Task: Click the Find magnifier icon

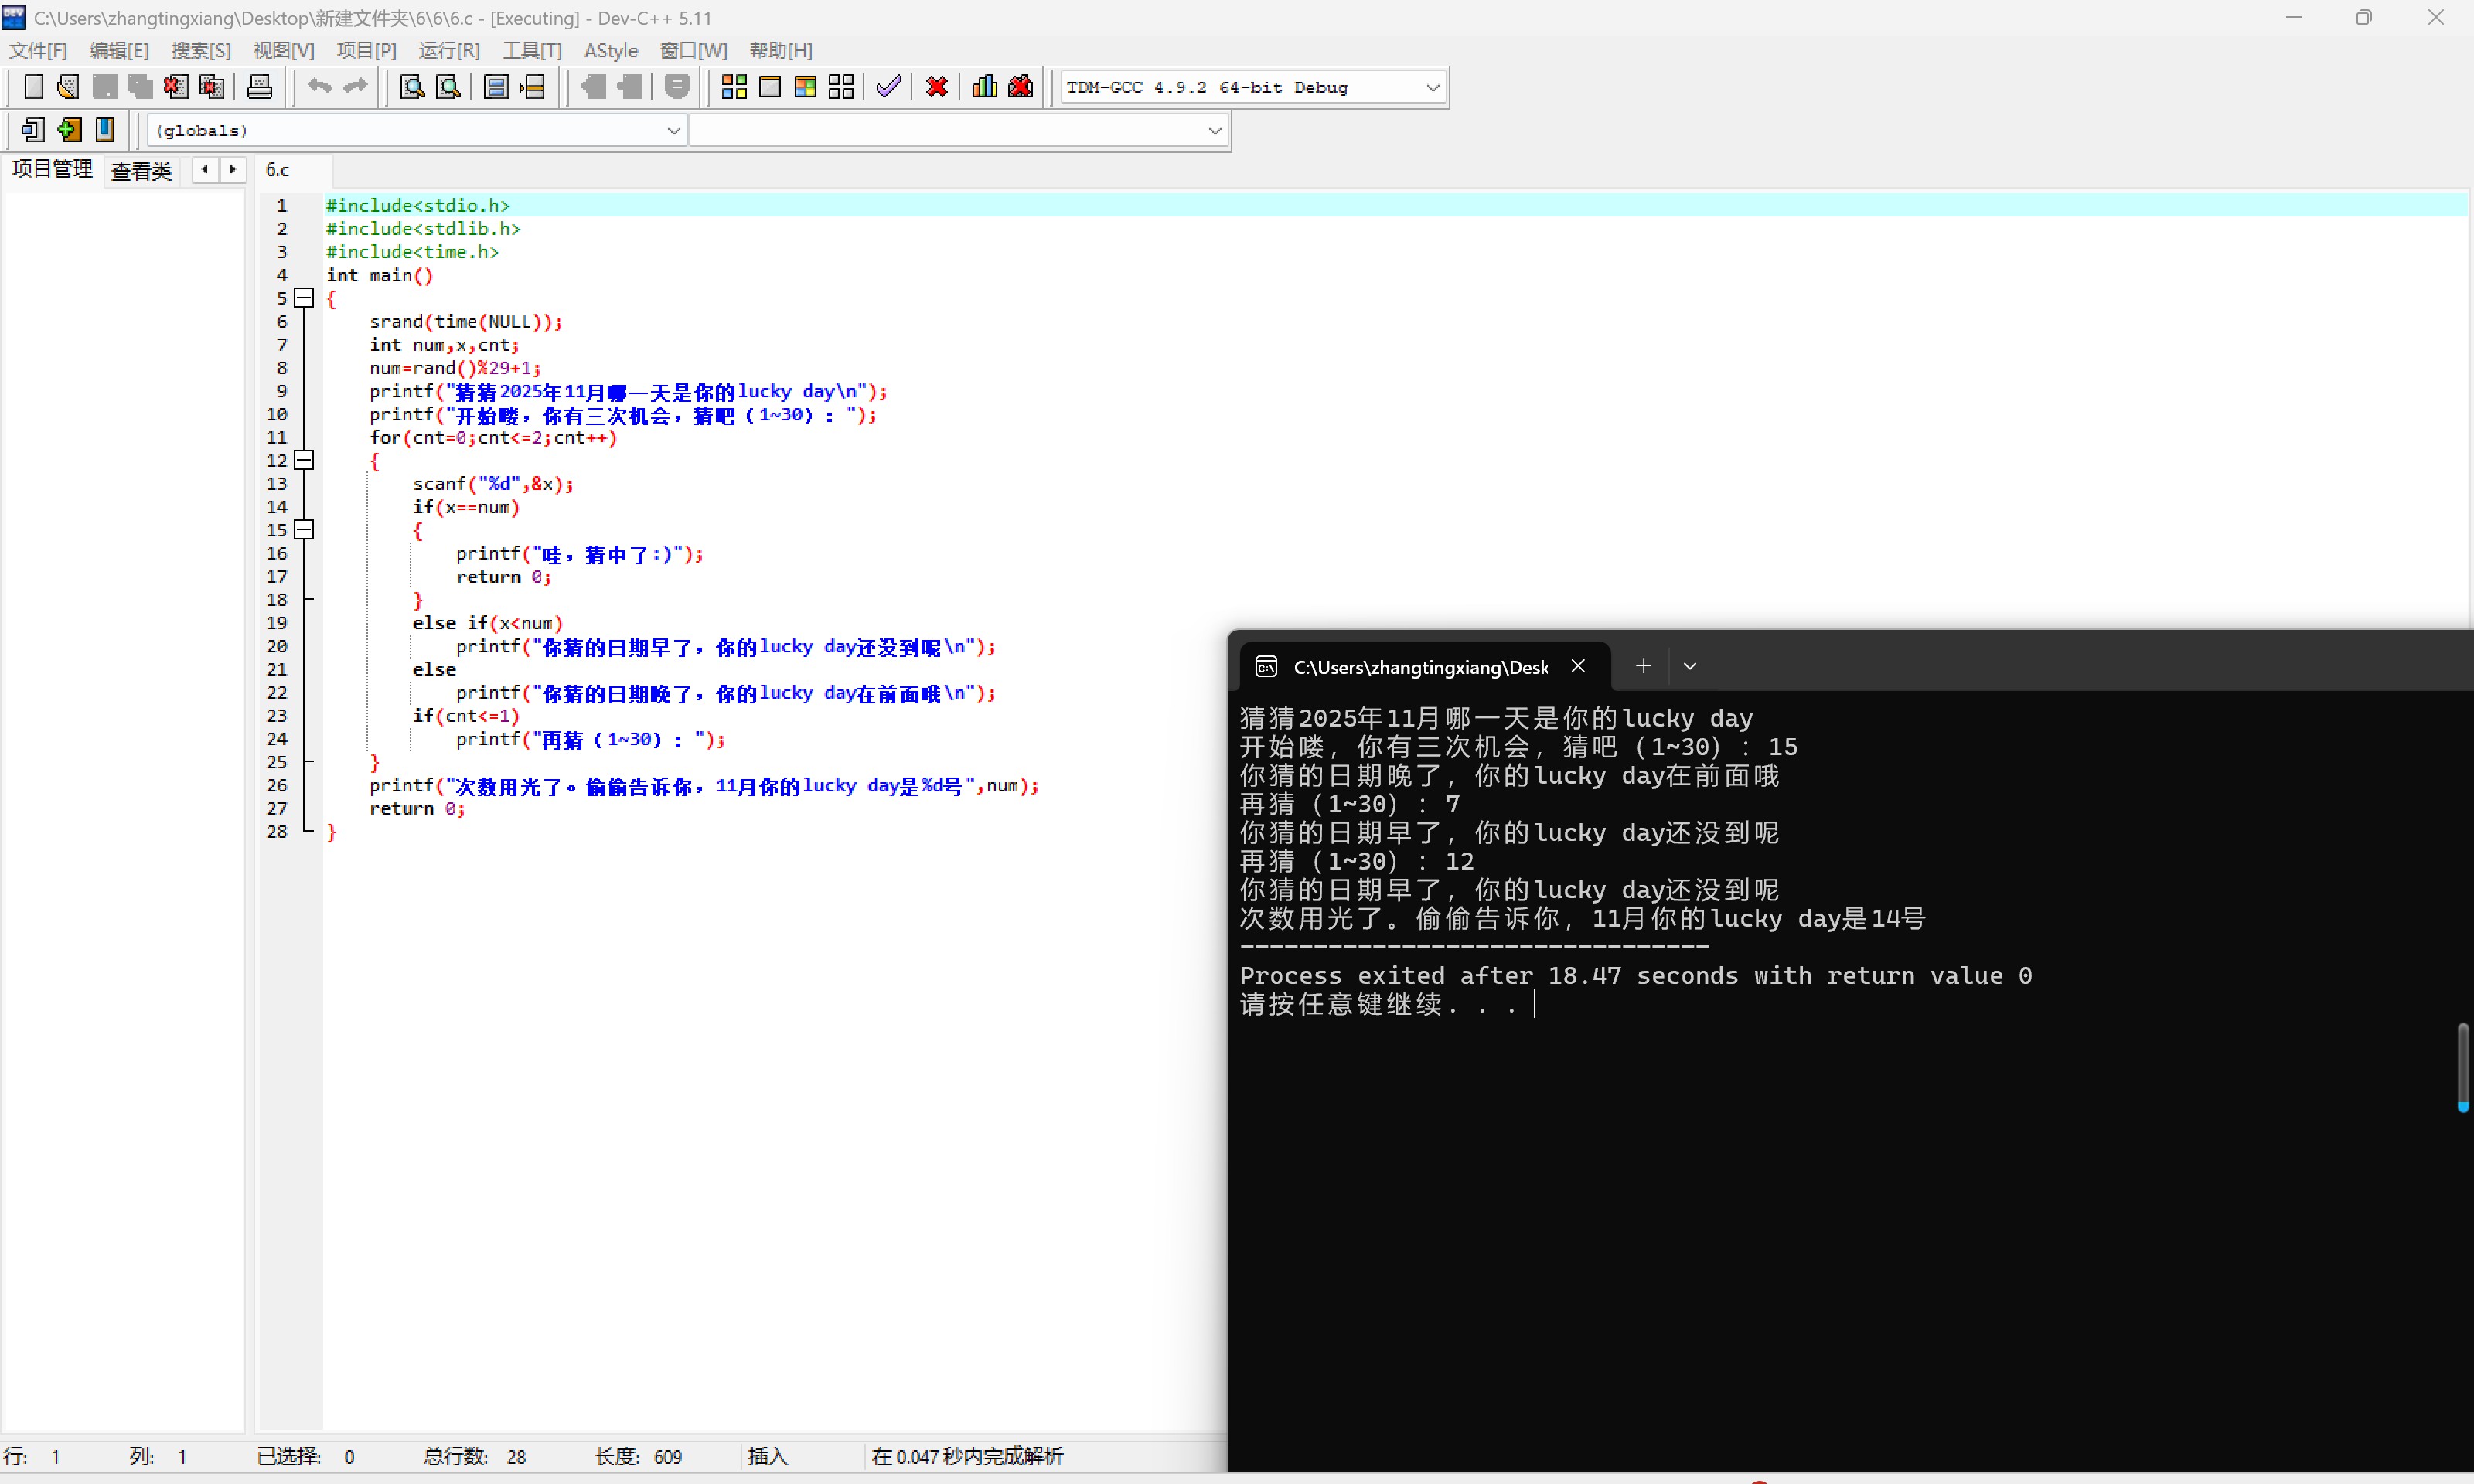Action: (411, 87)
